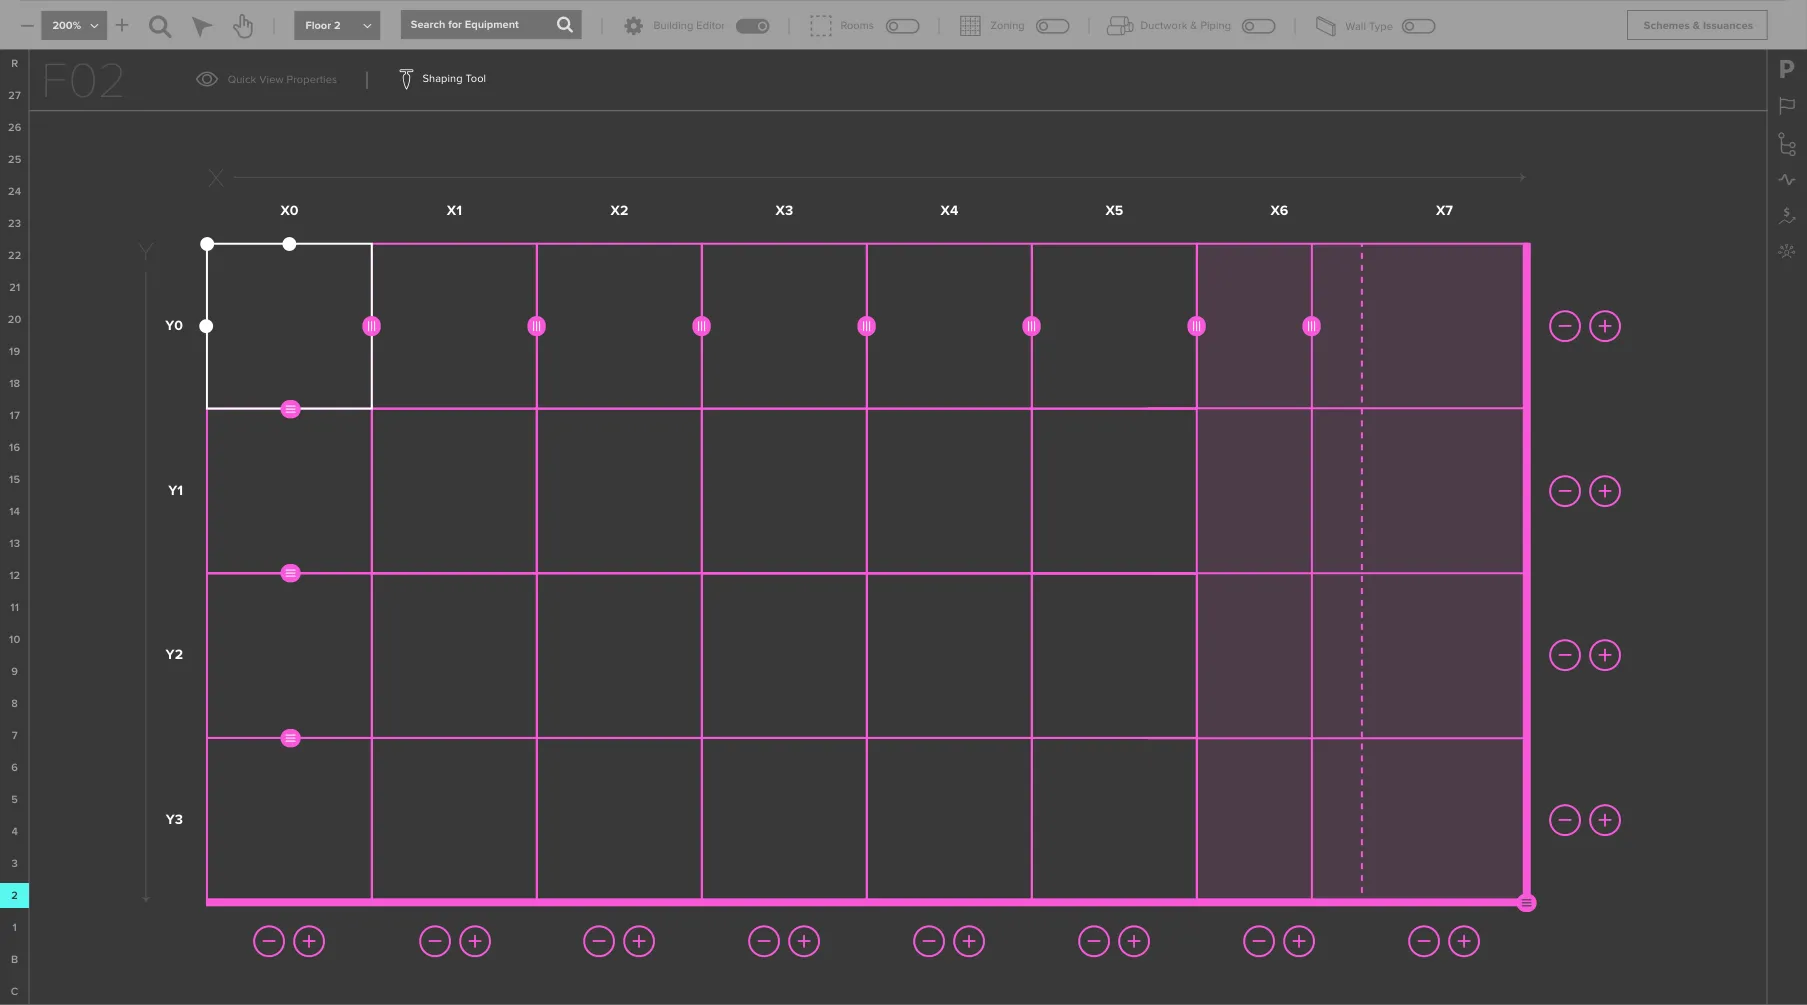Toggle the Zoning switch
This screenshot has width=1807, height=1005.
[1052, 26]
